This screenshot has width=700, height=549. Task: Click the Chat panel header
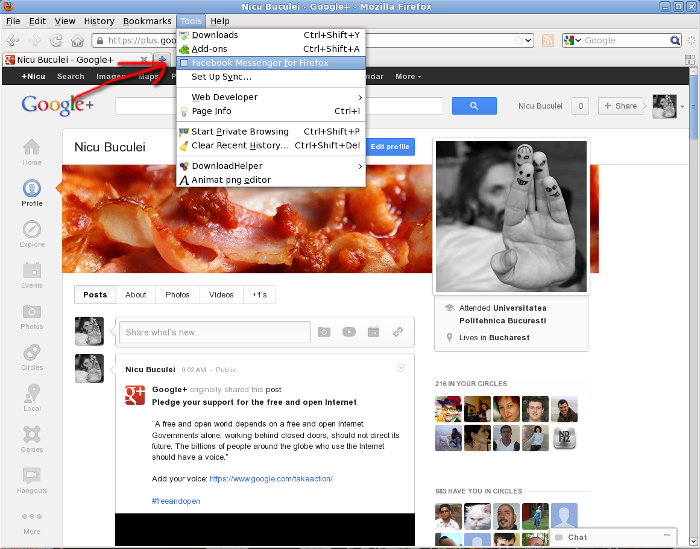tap(614, 537)
